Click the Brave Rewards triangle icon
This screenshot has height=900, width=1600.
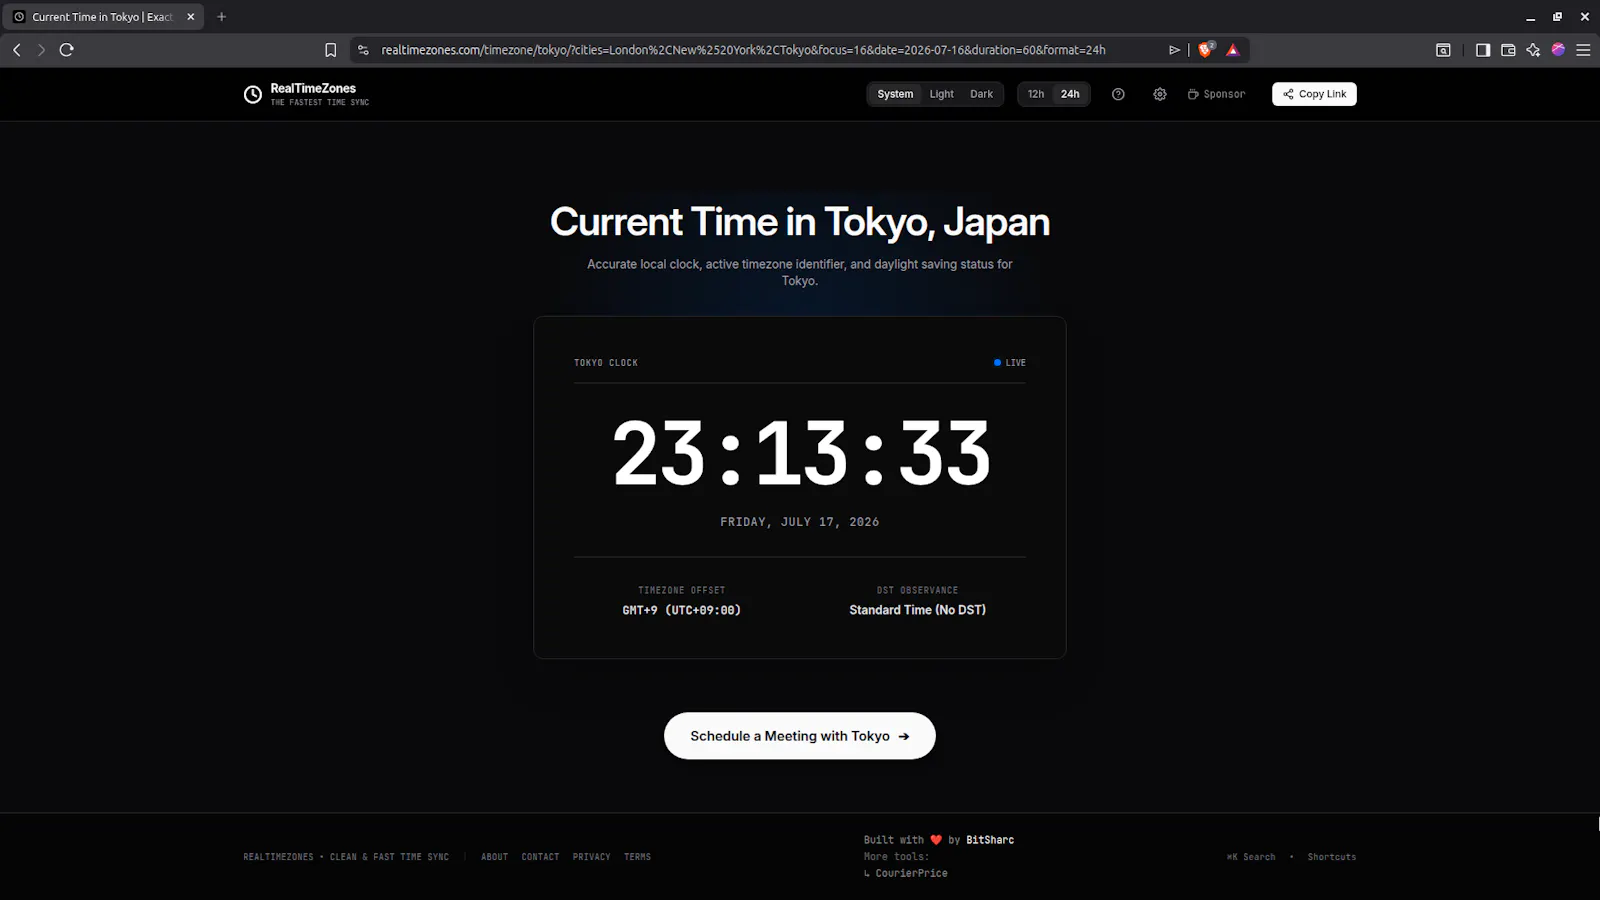click(x=1233, y=50)
